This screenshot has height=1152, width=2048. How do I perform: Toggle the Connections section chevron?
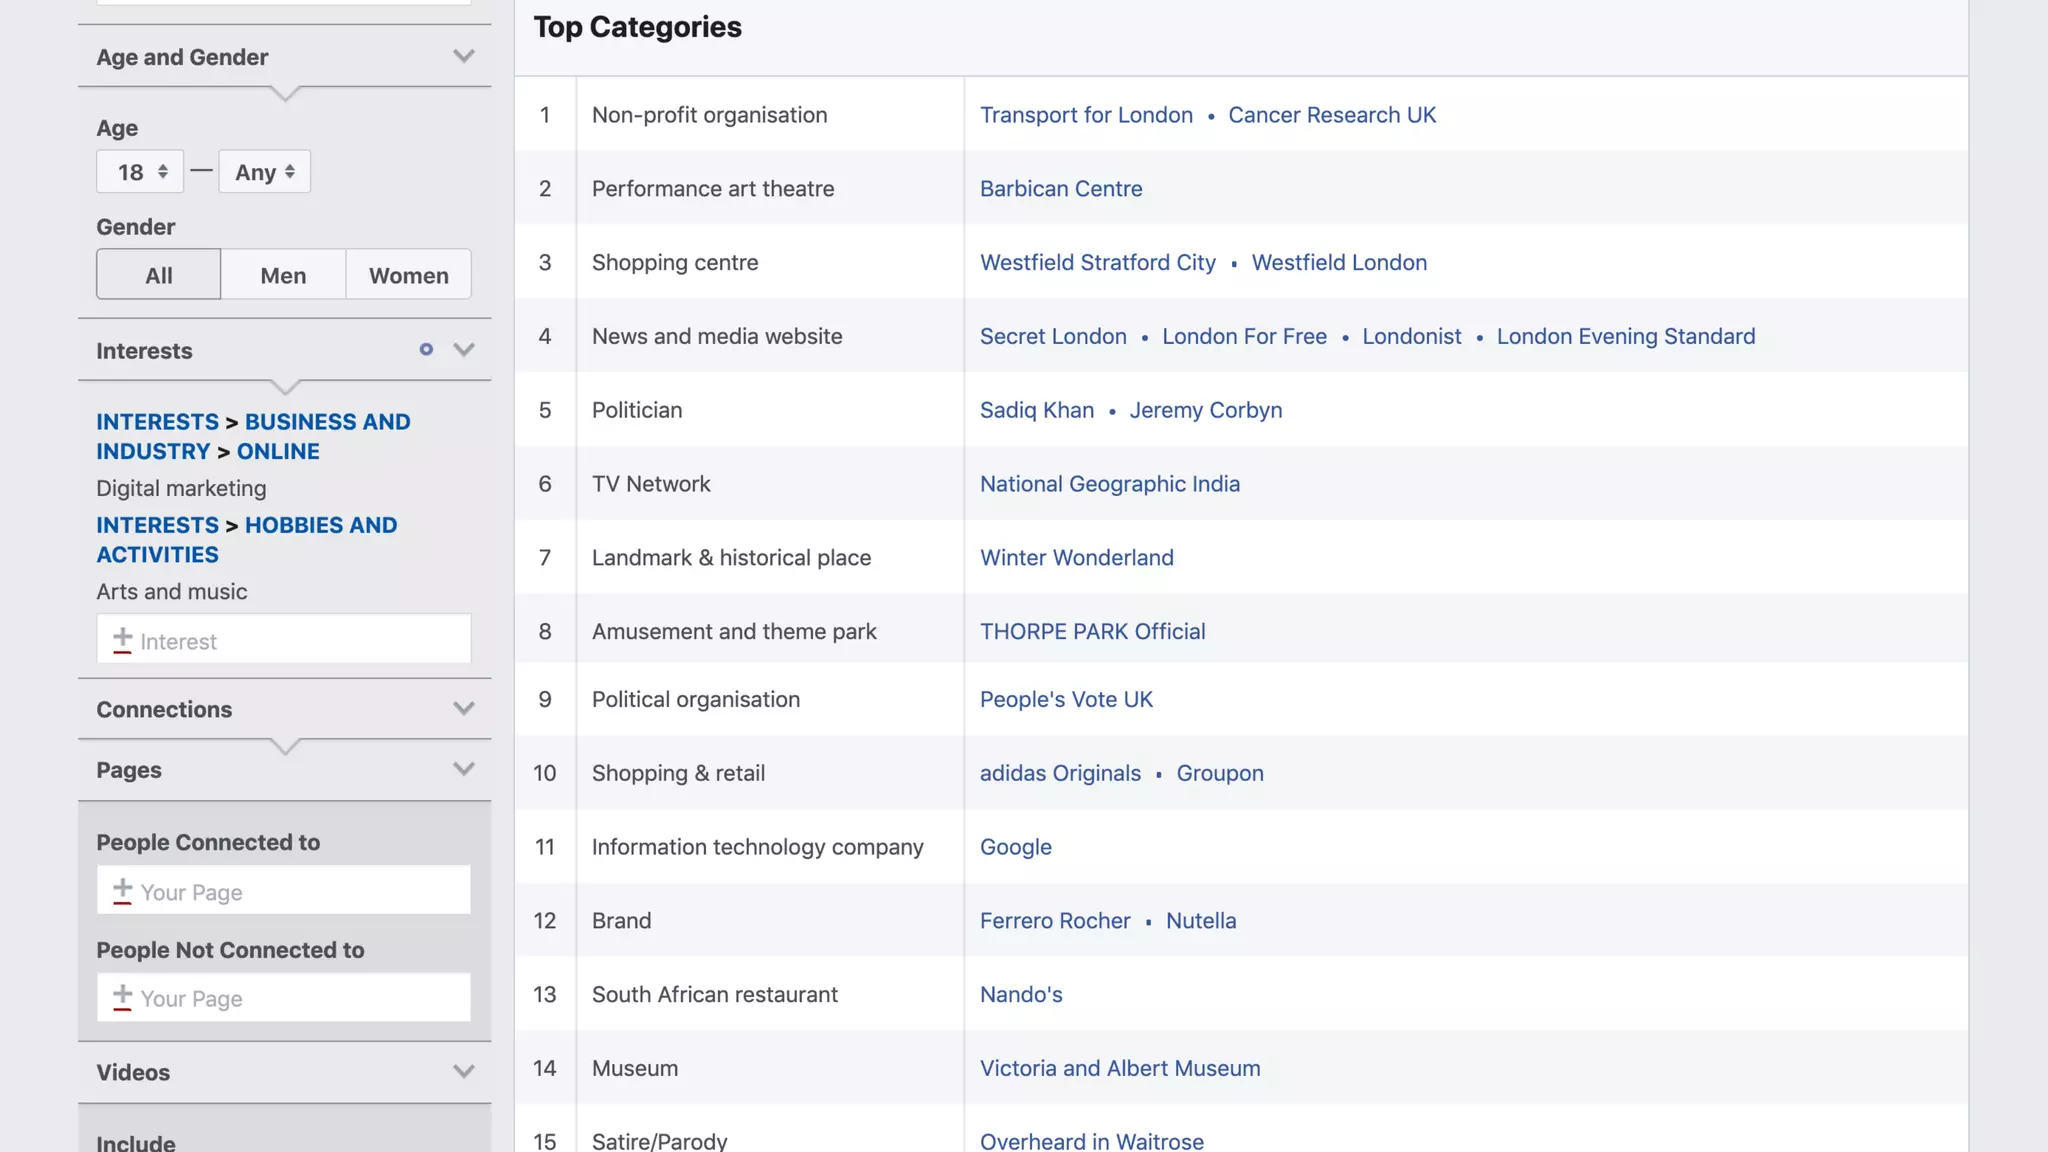(463, 709)
